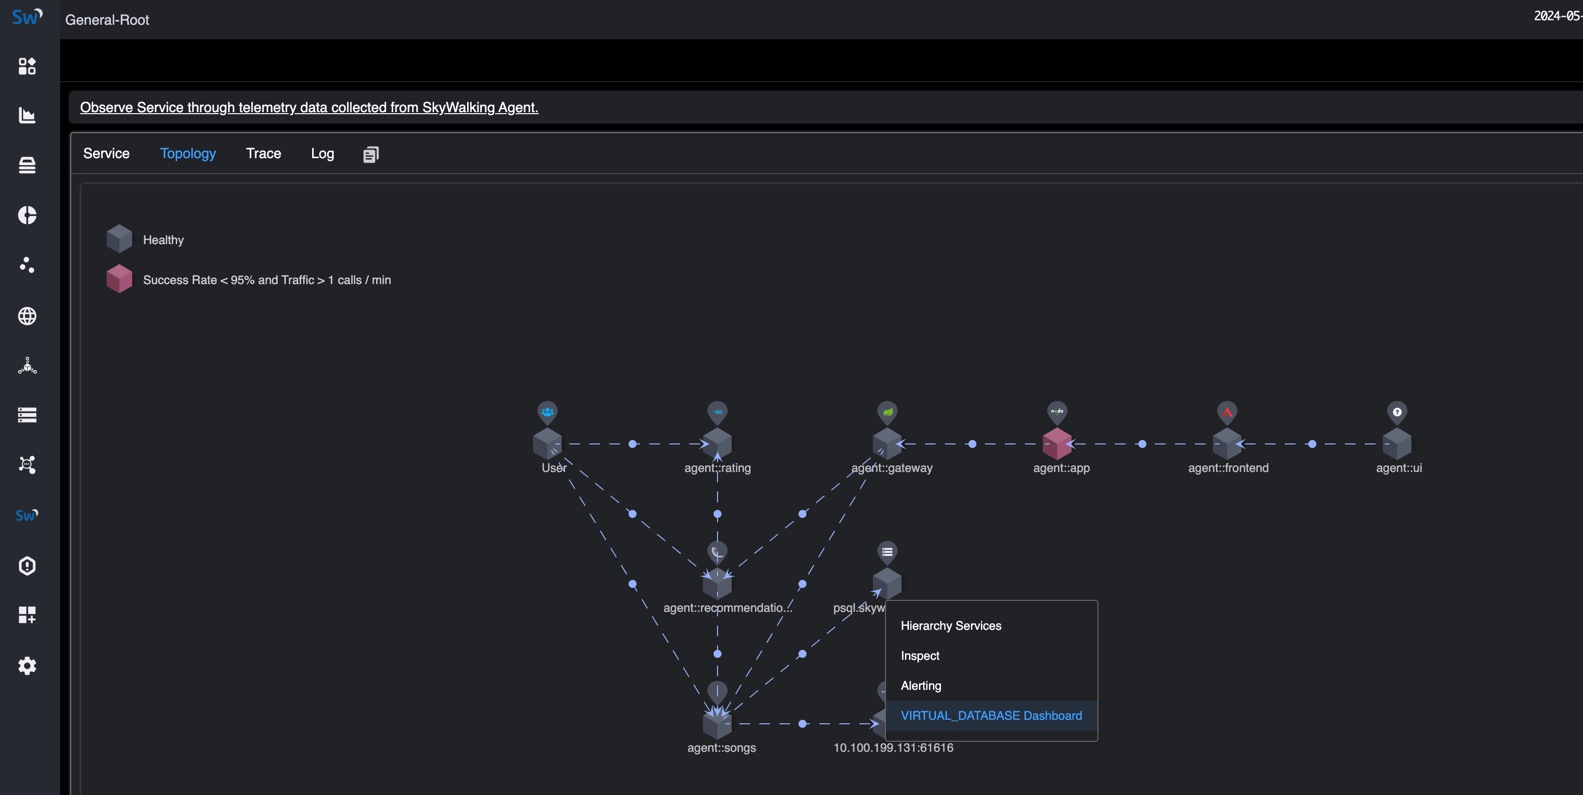
Task: Select Hierarchy Services from context menu
Action: point(950,626)
